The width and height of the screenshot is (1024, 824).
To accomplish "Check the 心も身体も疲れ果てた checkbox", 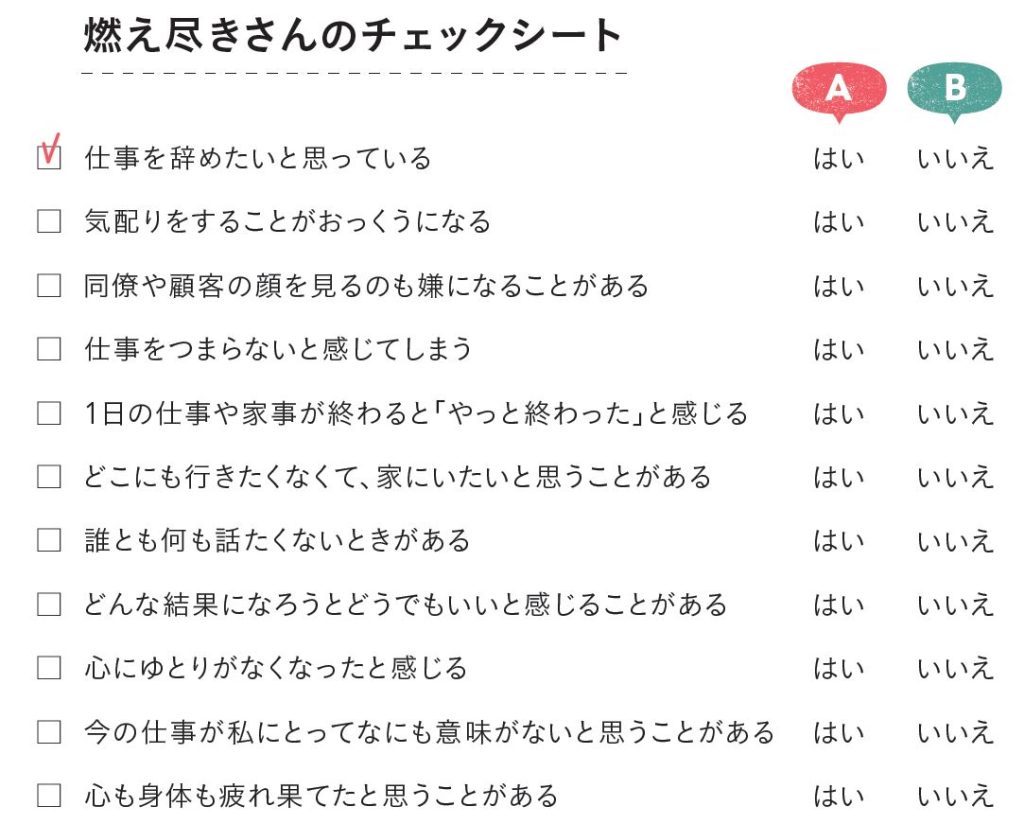I will (49, 796).
